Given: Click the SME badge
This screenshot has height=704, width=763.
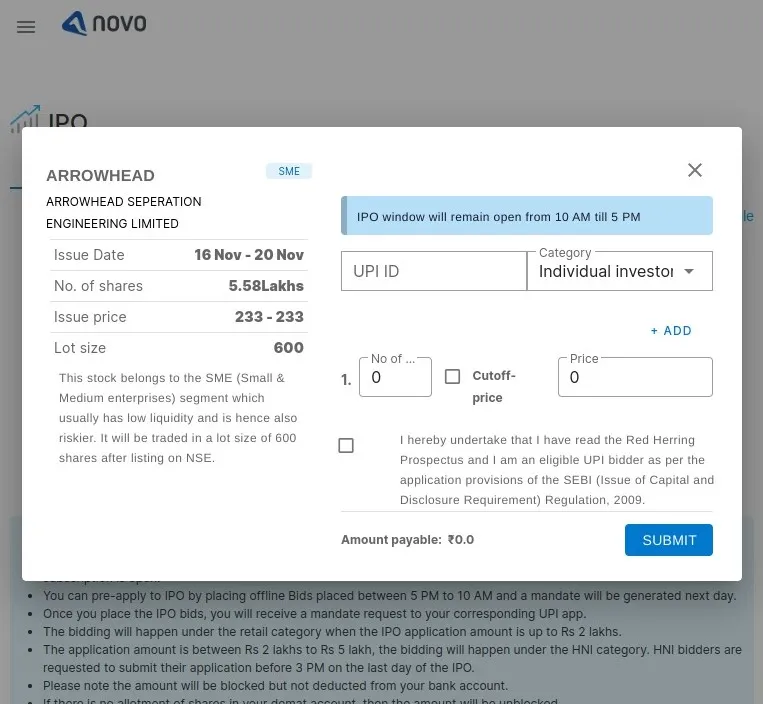Looking at the screenshot, I should (289, 171).
